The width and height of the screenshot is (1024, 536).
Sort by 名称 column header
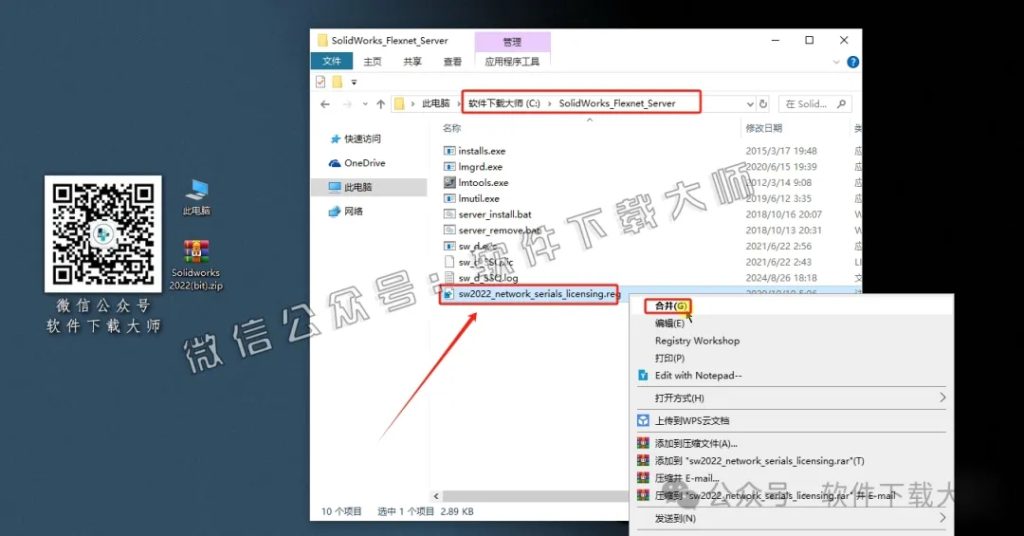(452, 128)
